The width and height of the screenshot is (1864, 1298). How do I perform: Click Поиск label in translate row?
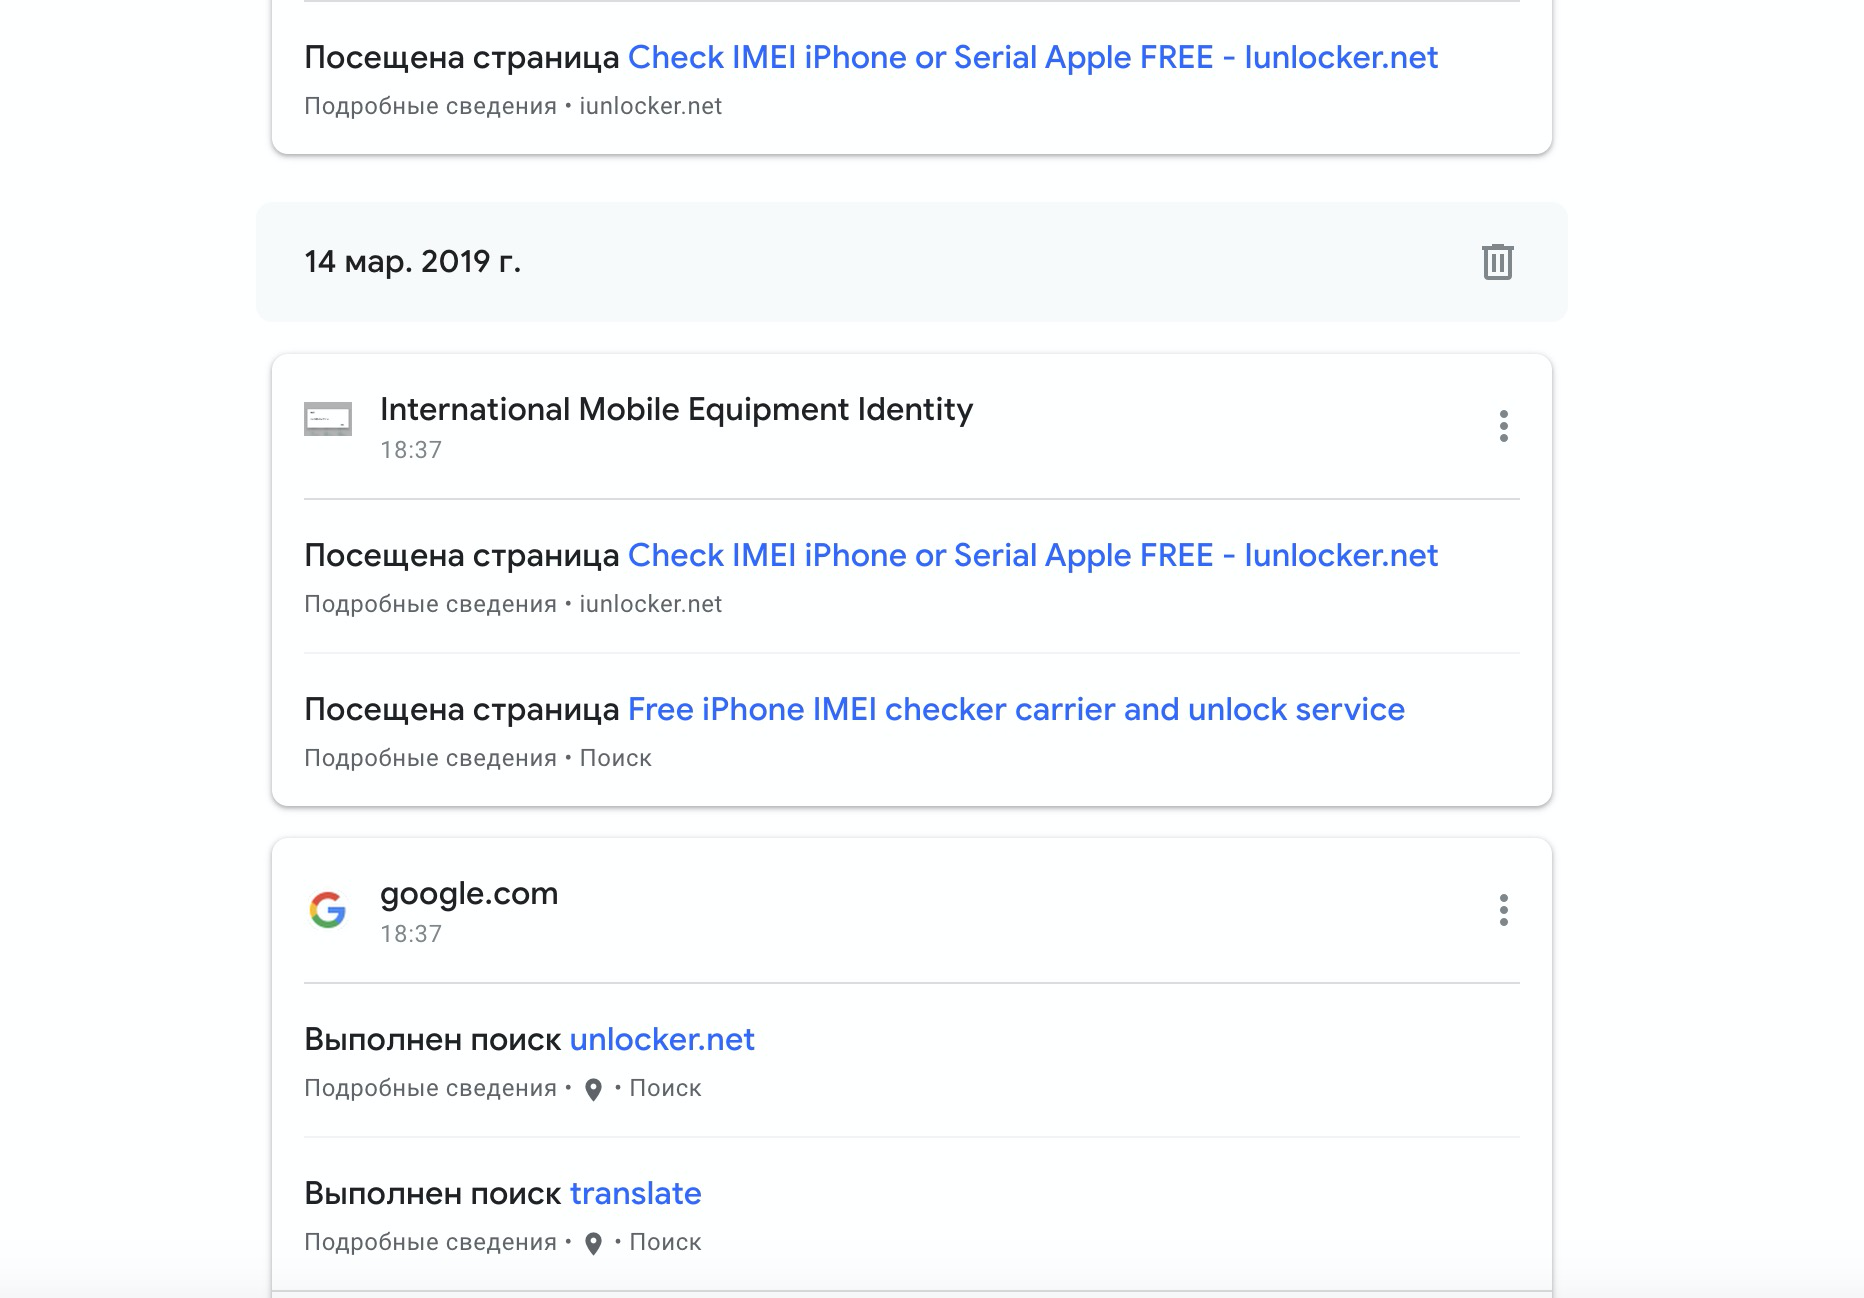(x=665, y=1242)
